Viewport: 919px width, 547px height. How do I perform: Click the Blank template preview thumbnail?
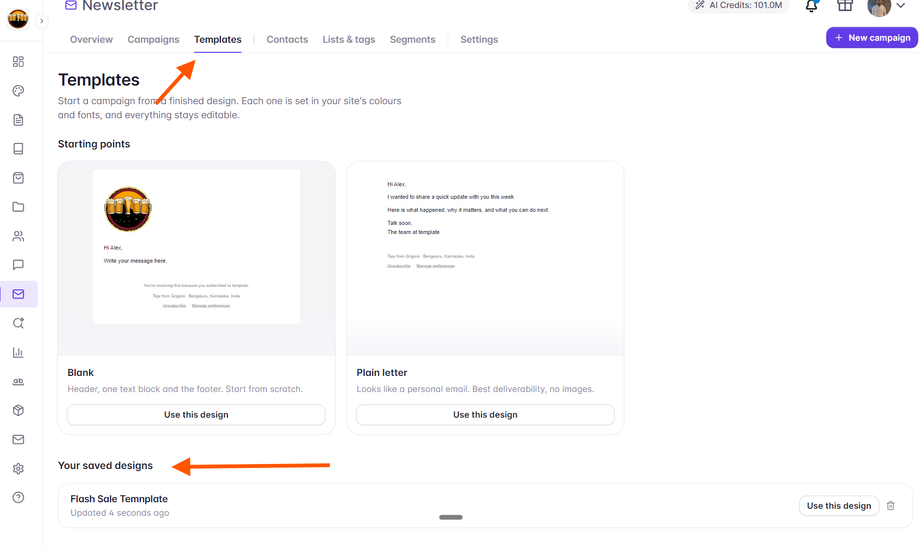pos(196,259)
